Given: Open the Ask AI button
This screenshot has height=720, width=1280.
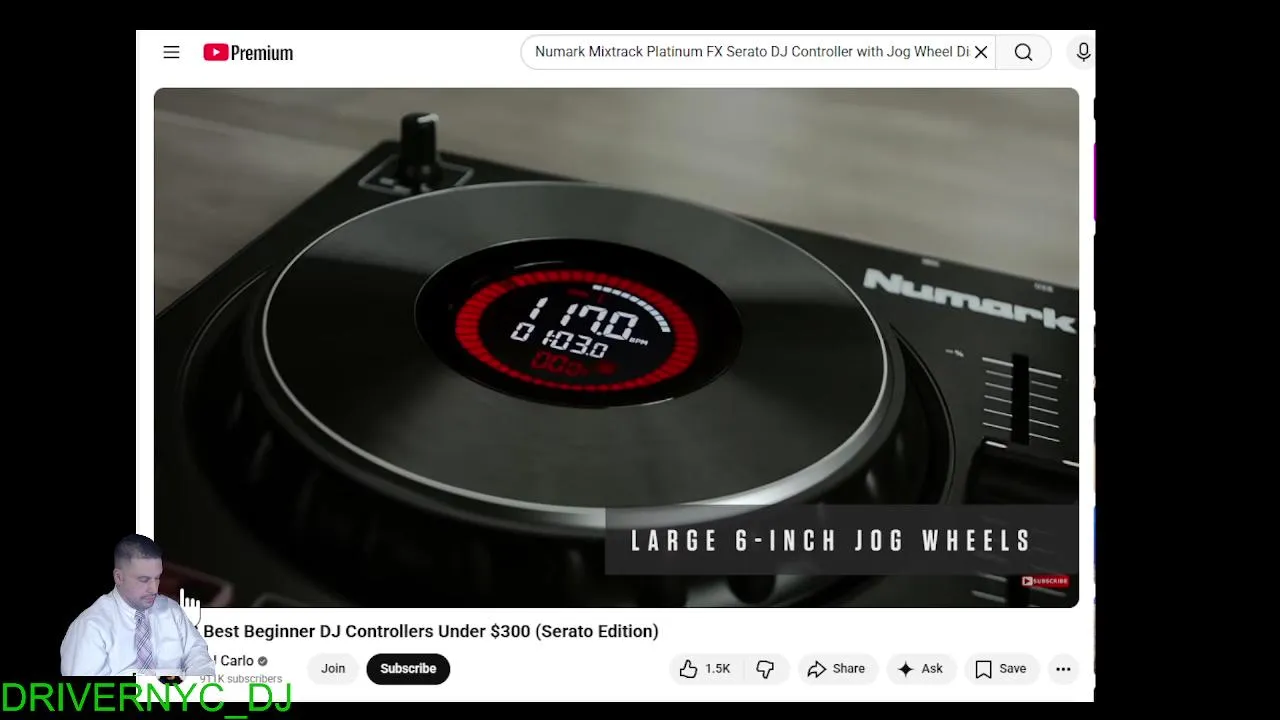Looking at the screenshot, I should [x=920, y=669].
